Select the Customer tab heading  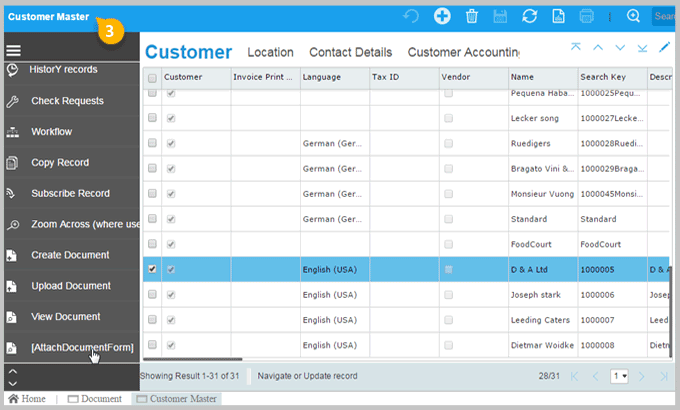(x=188, y=52)
